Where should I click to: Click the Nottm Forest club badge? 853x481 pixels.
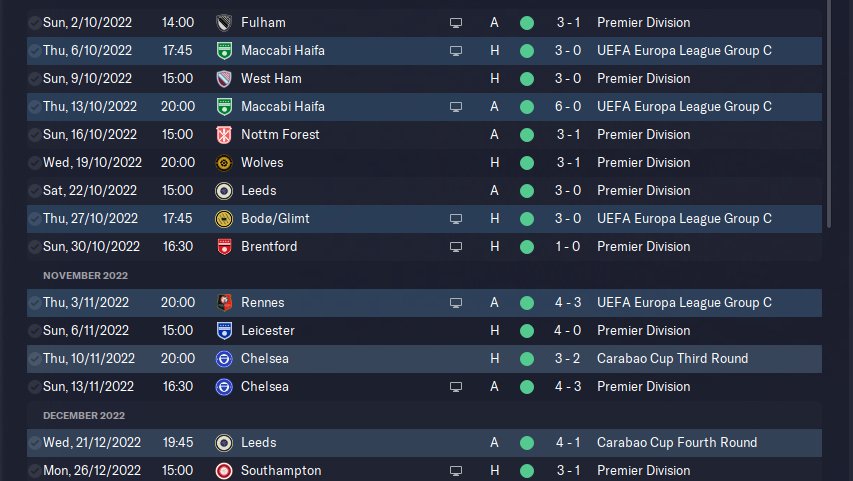(224, 134)
